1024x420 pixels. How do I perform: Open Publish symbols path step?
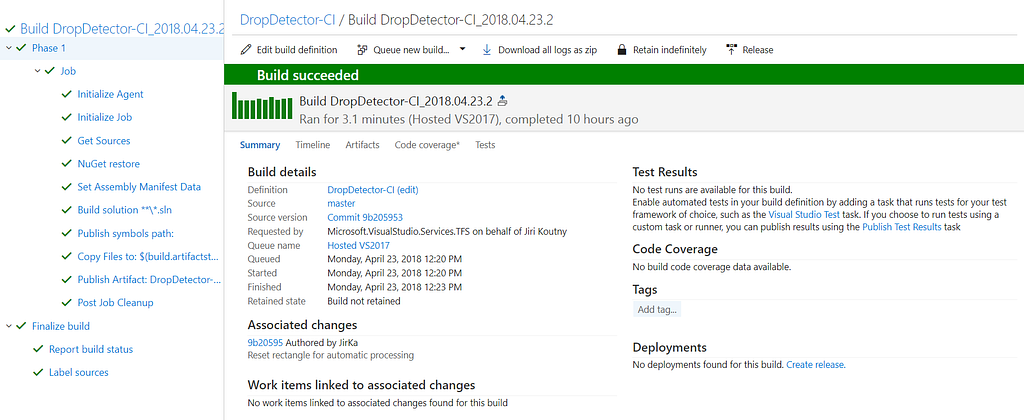tap(125, 233)
